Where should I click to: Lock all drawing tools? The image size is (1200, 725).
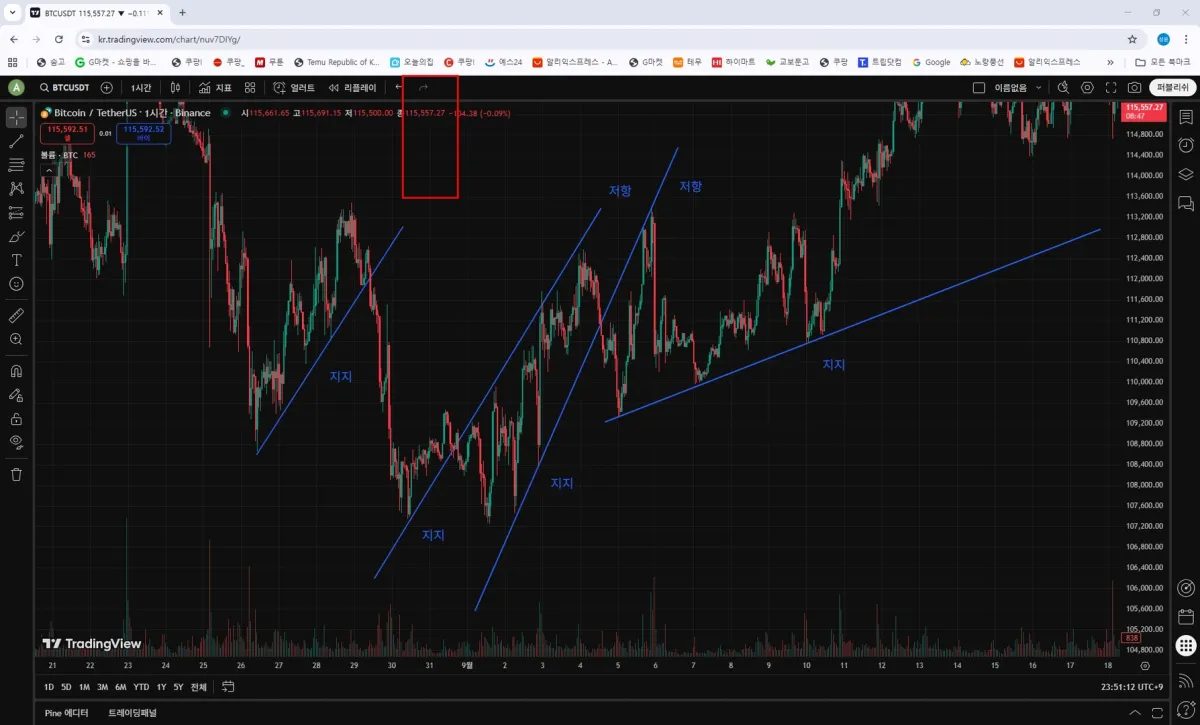(x=16, y=419)
